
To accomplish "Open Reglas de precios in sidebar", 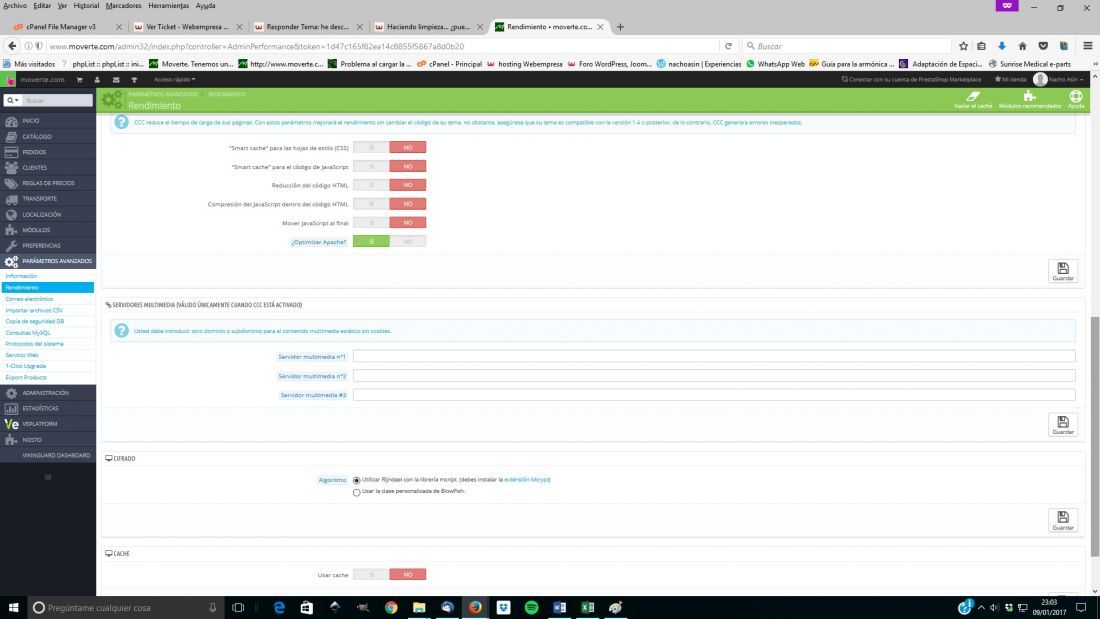I will (48, 183).
